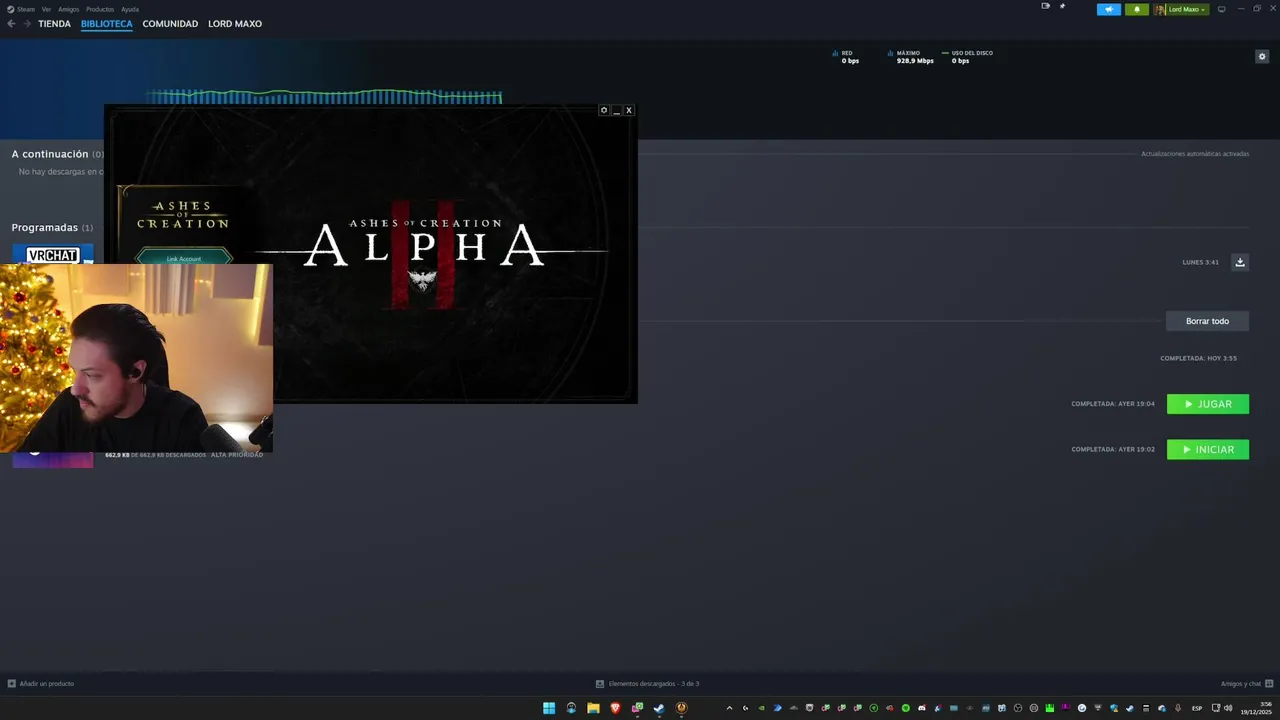This screenshot has height=720, width=1280.
Task: Click the Programadas section header
Action: 52,228
